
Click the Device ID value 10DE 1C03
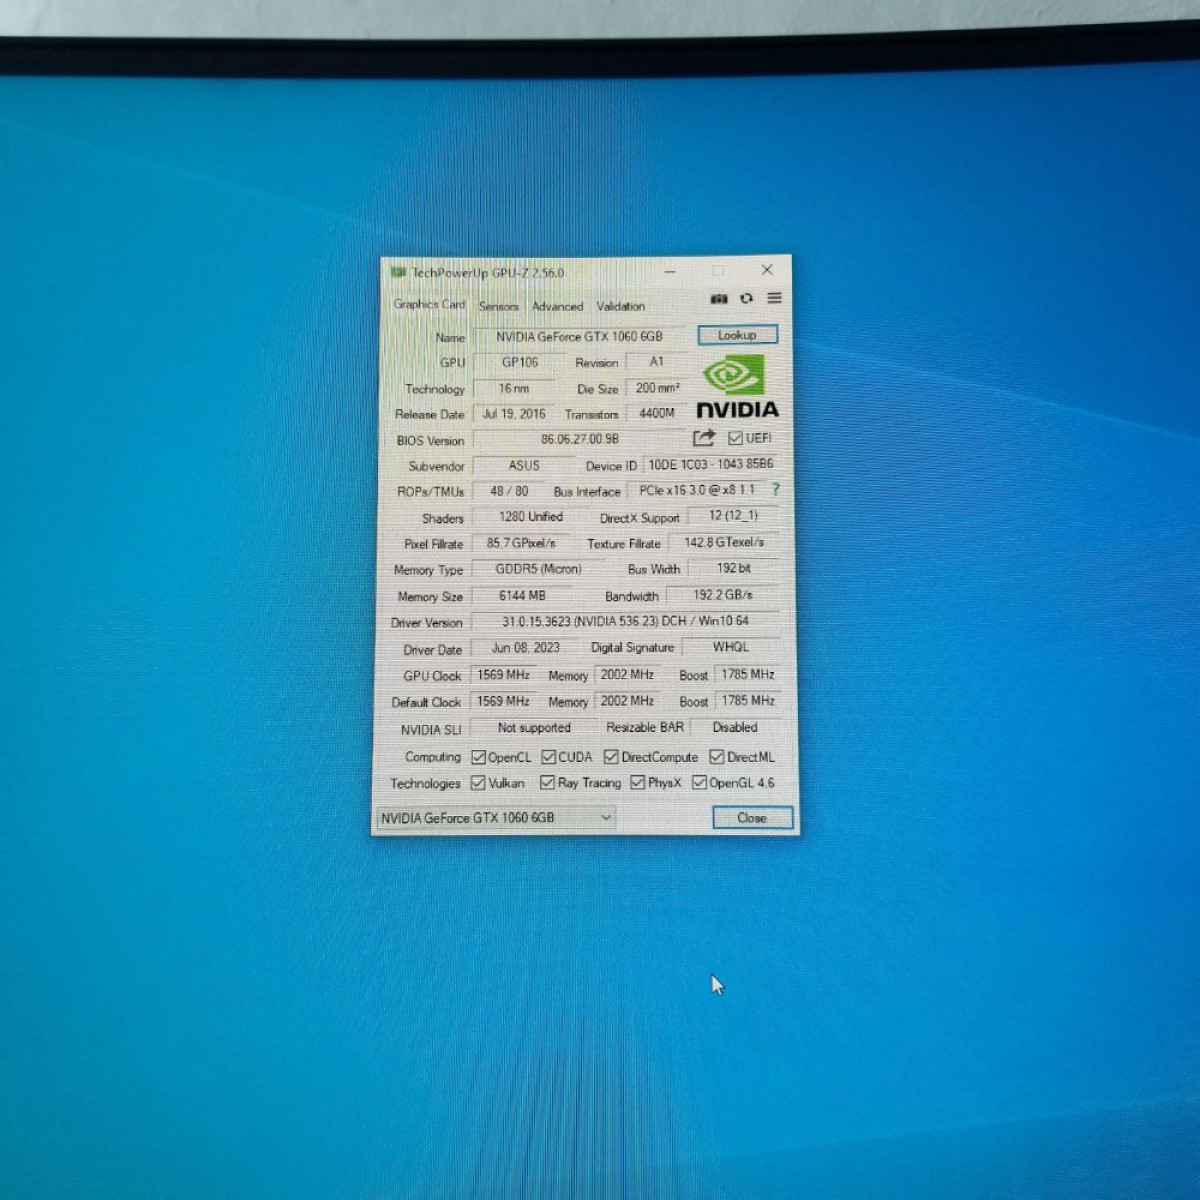[x=711, y=464]
